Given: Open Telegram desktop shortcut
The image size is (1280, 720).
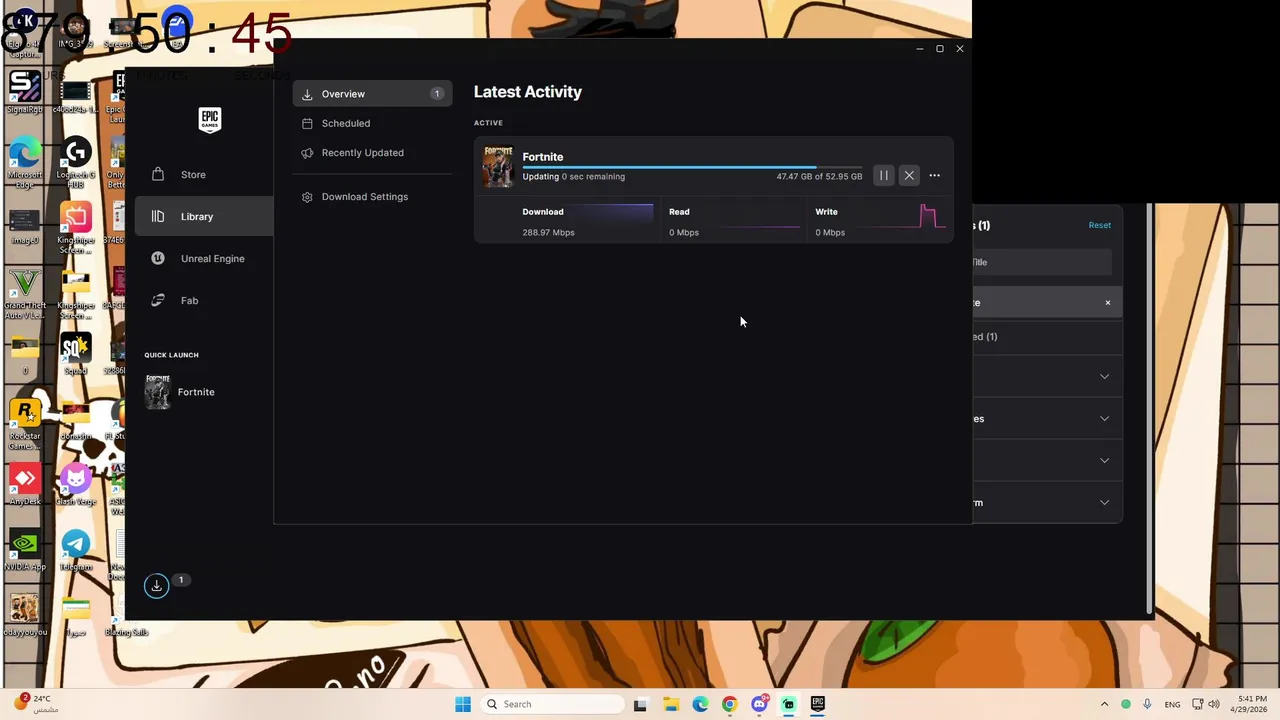Looking at the screenshot, I should click(x=76, y=549).
